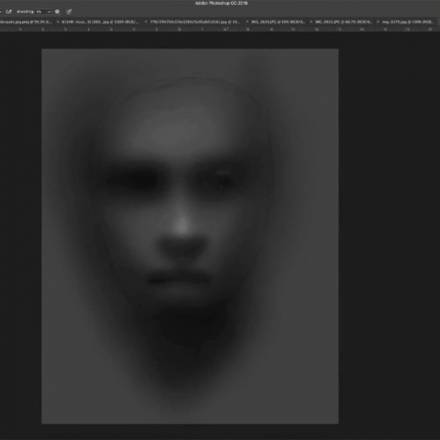Screen dimensions: 440x440
Task: Click the blurred face image on the canvas
Action: [190, 236]
